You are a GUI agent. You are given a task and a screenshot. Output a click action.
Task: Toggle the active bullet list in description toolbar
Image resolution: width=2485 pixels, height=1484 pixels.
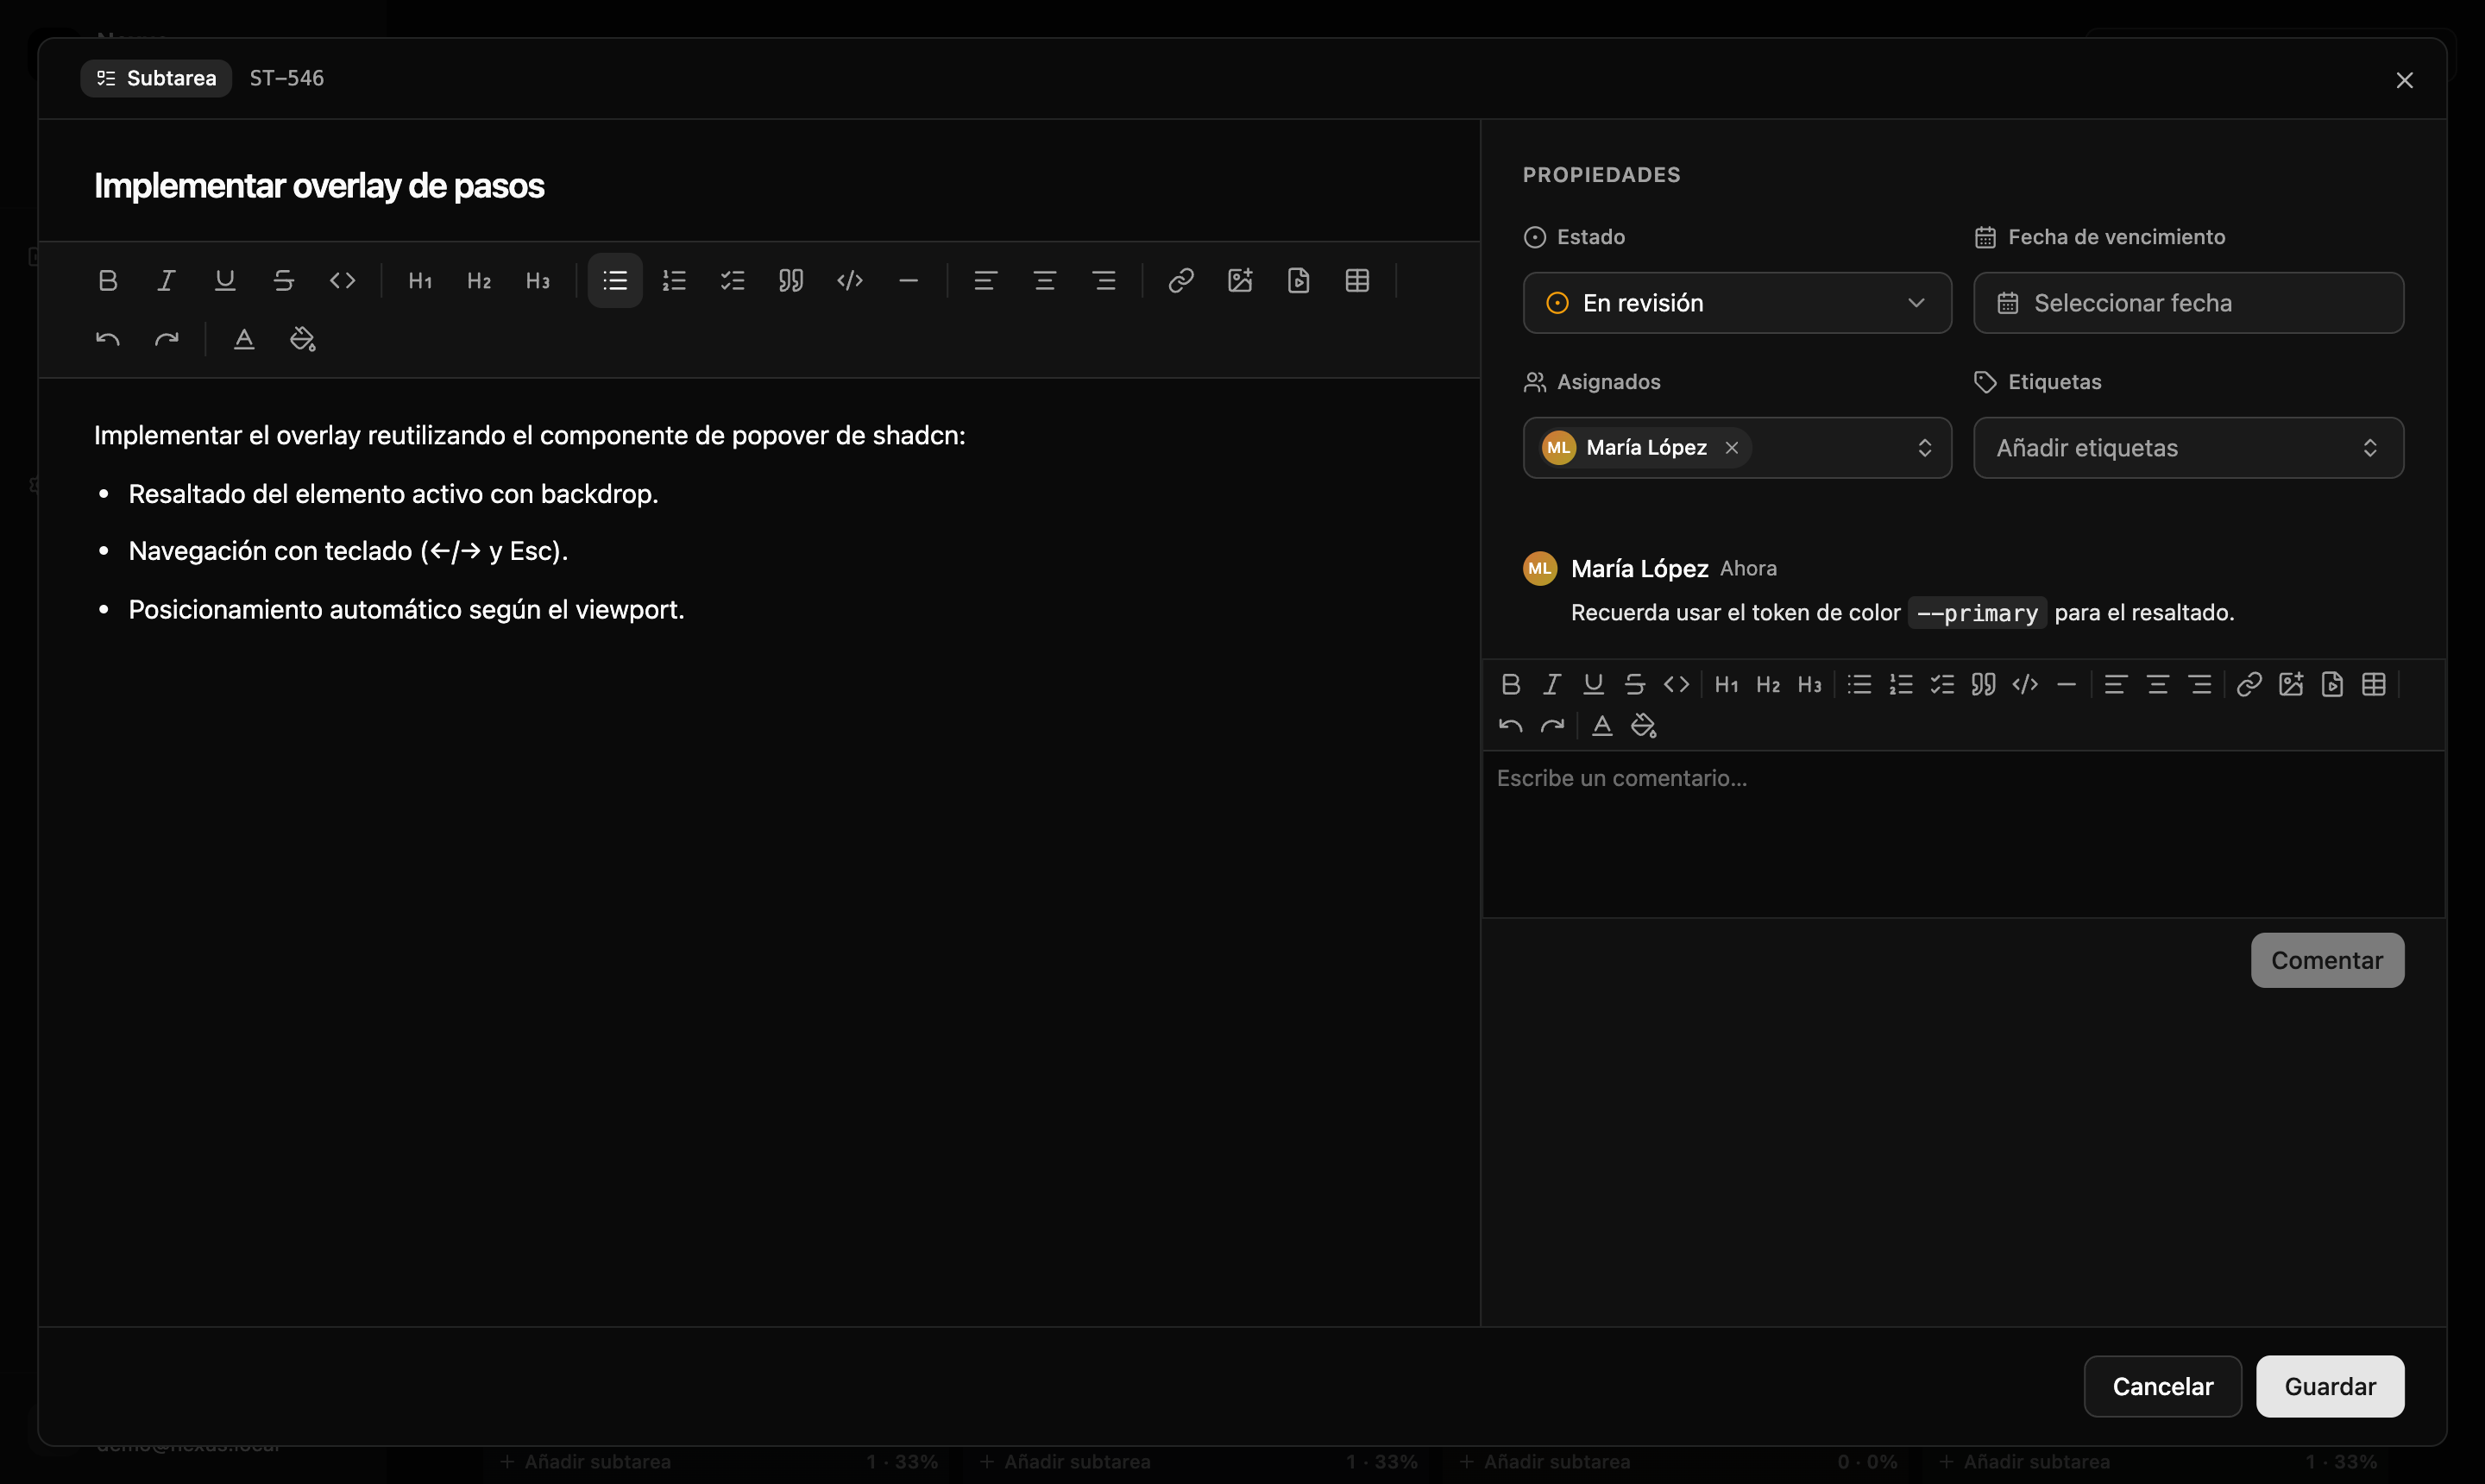coord(615,281)
